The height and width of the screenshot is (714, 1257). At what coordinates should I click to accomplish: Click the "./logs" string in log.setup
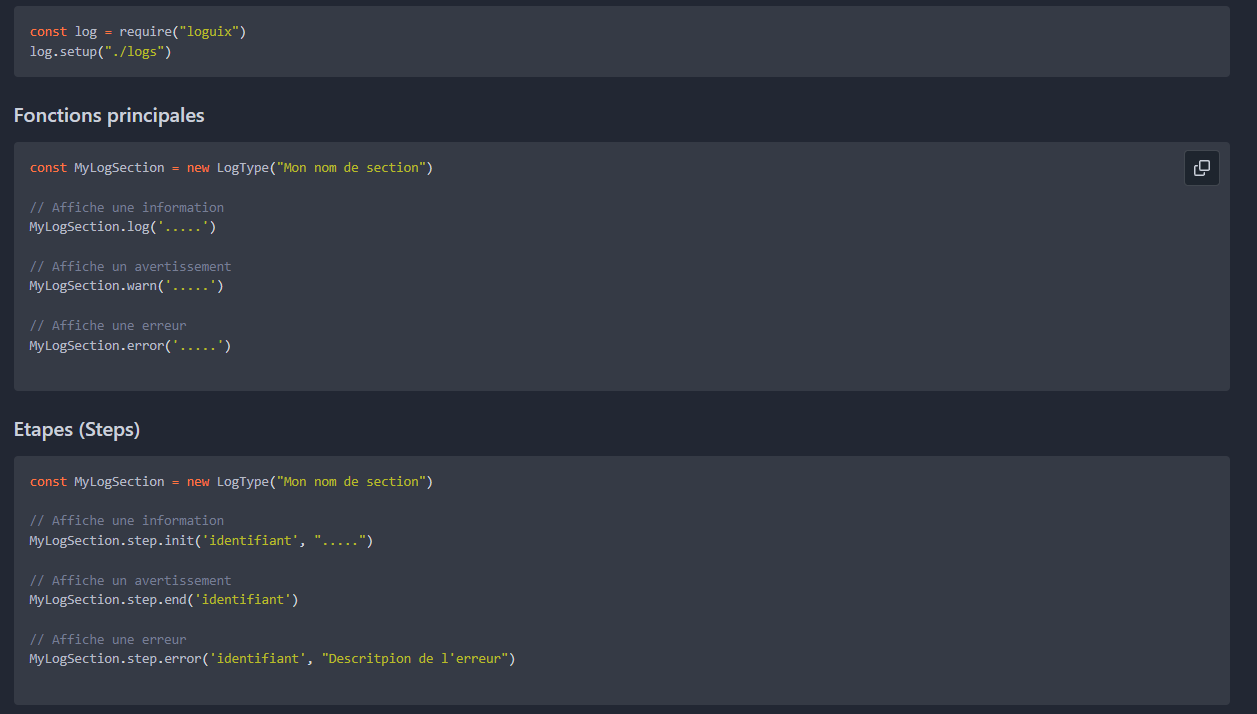(x=134, y=51)
